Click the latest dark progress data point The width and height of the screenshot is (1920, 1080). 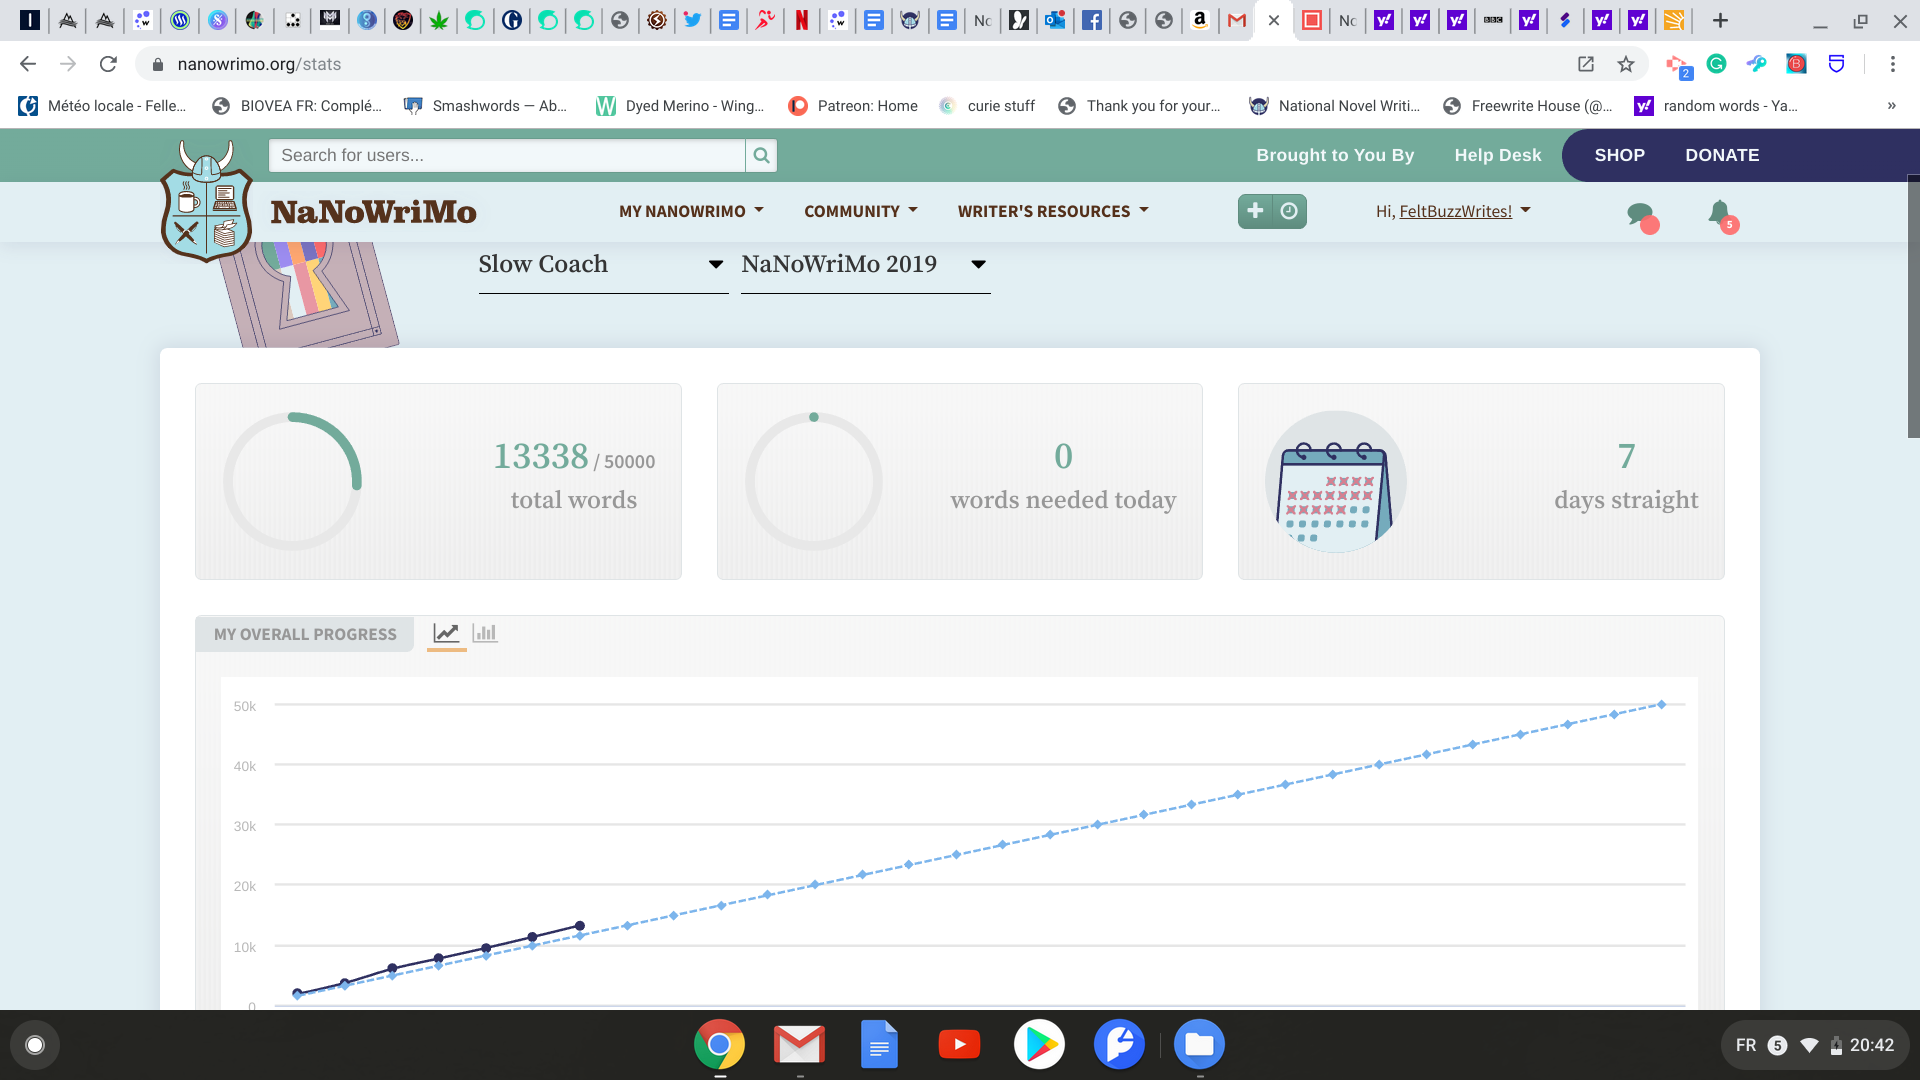point(579,926)
